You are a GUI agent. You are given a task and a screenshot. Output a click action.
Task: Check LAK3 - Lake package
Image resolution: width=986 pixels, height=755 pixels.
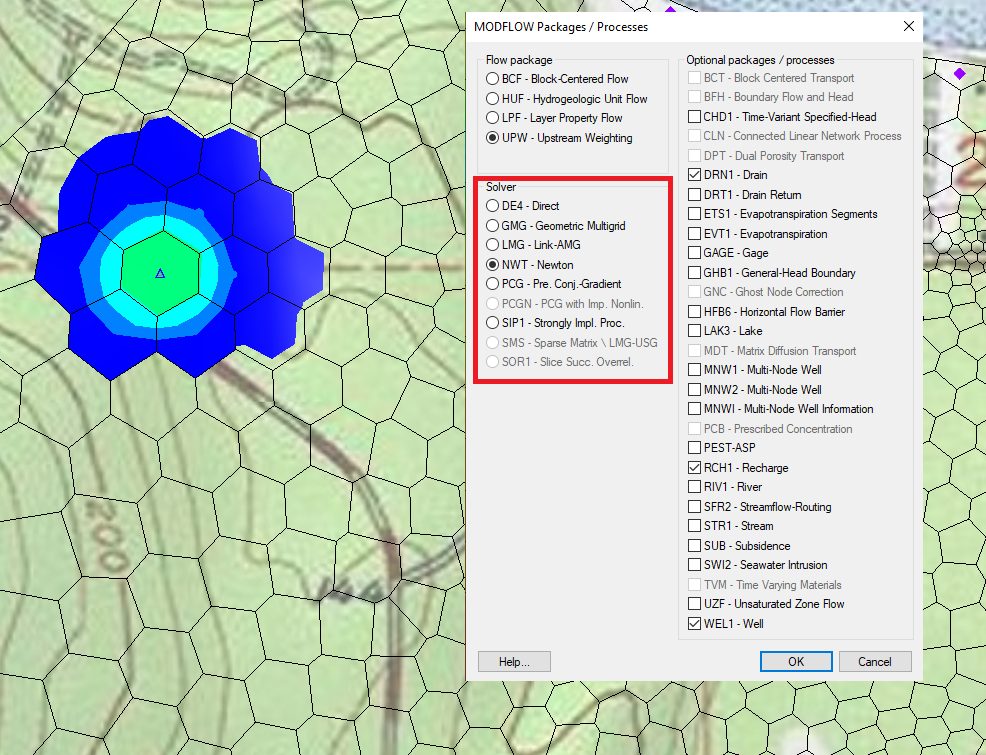(694, 330)
